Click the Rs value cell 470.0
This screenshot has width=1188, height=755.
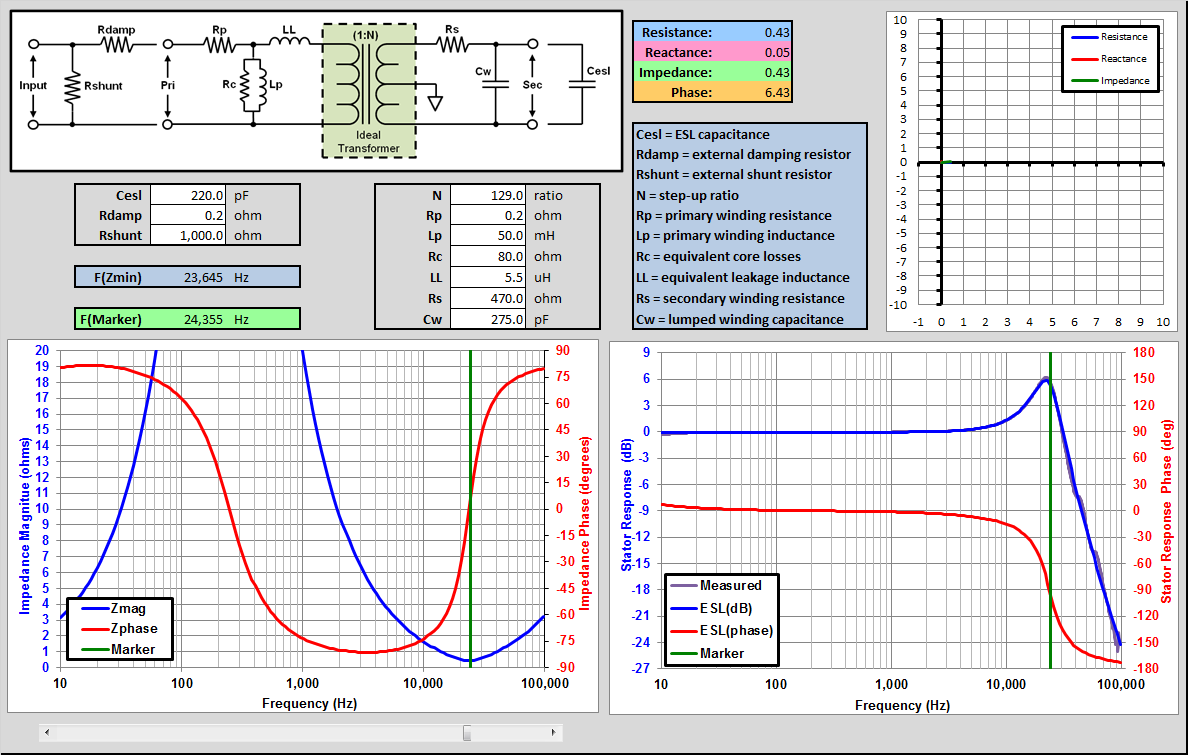point(488,299)
